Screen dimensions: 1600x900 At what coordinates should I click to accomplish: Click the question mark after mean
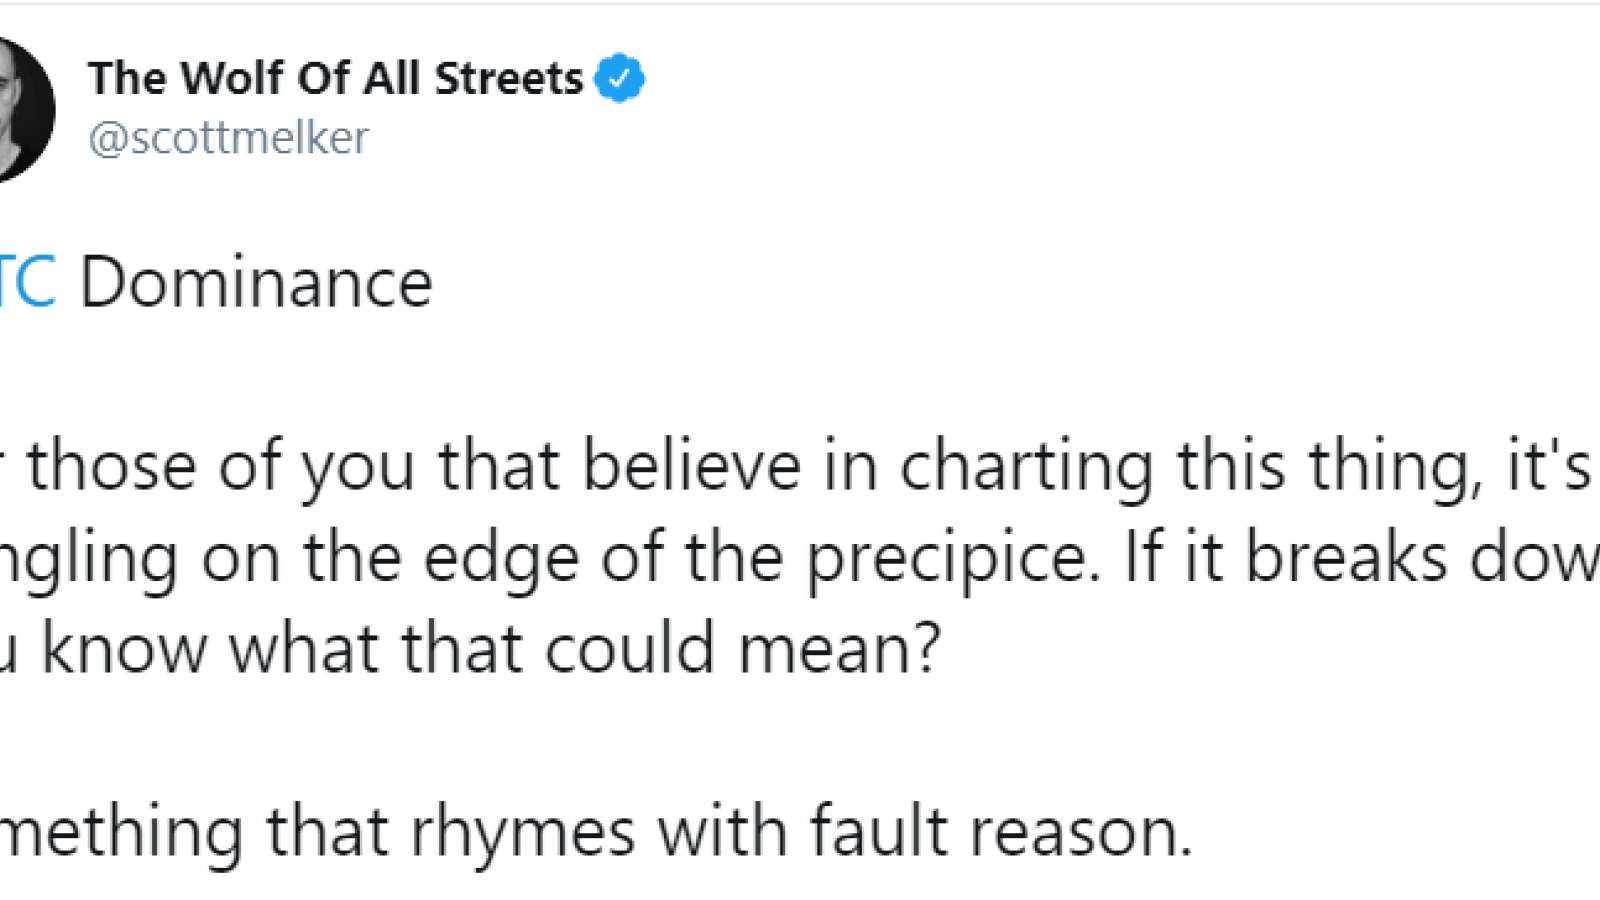point(926,648)
